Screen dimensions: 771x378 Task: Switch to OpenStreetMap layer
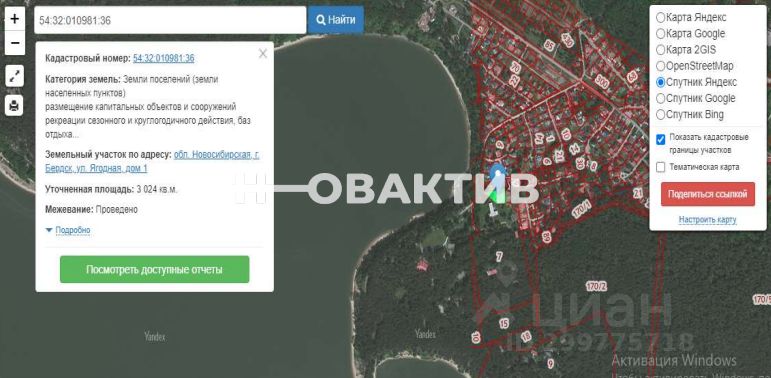coord(660,66)
